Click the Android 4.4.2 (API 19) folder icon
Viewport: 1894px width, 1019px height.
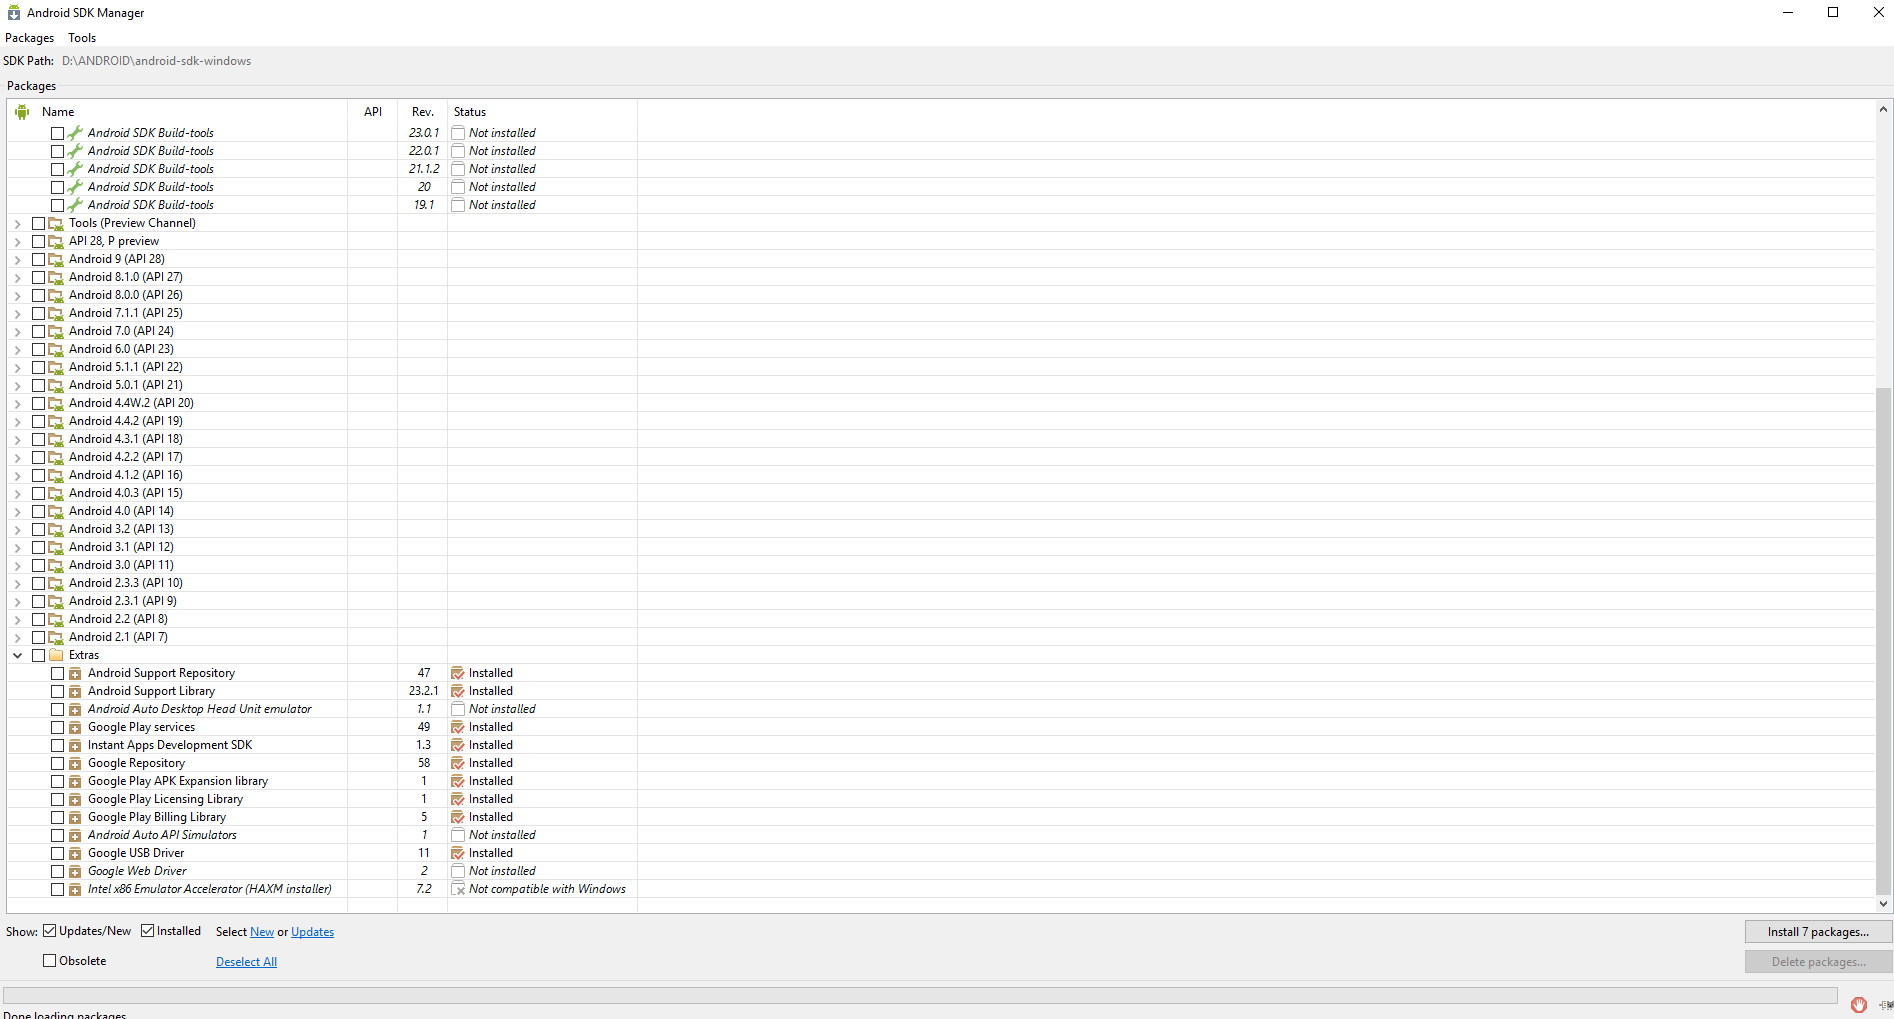pos(56,421)
